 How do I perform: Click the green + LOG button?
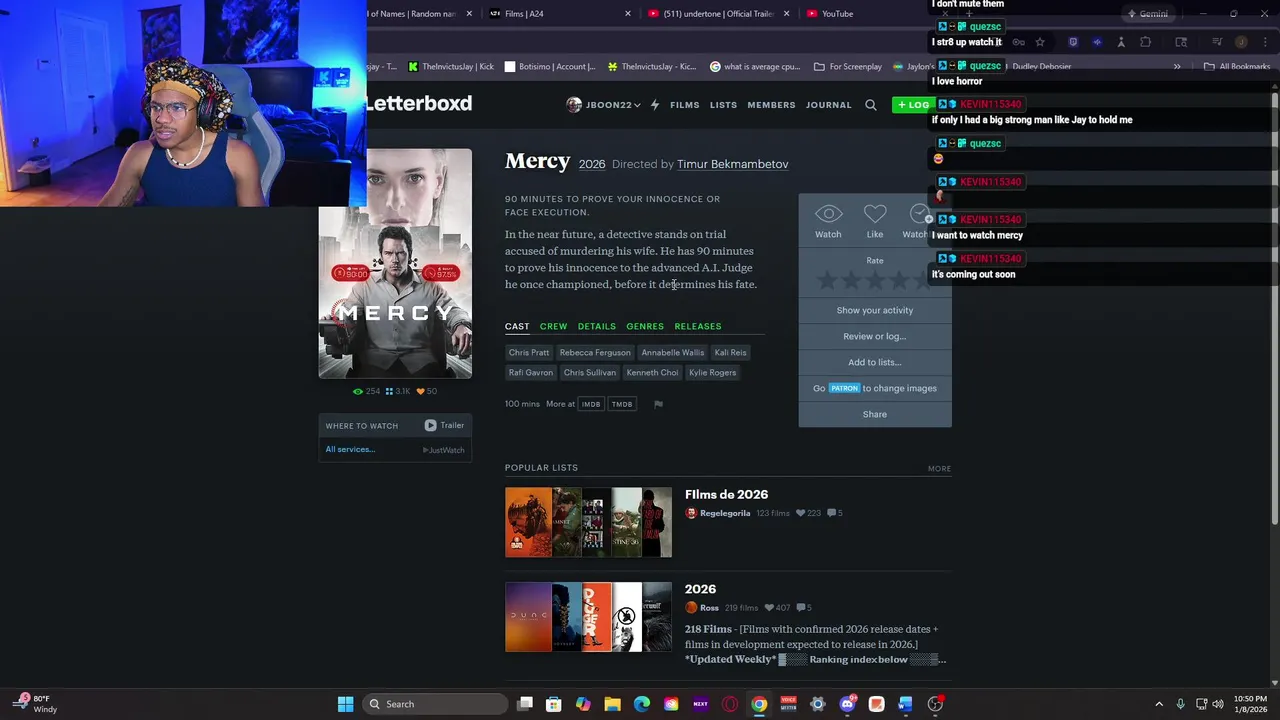(x=912, y=105)
